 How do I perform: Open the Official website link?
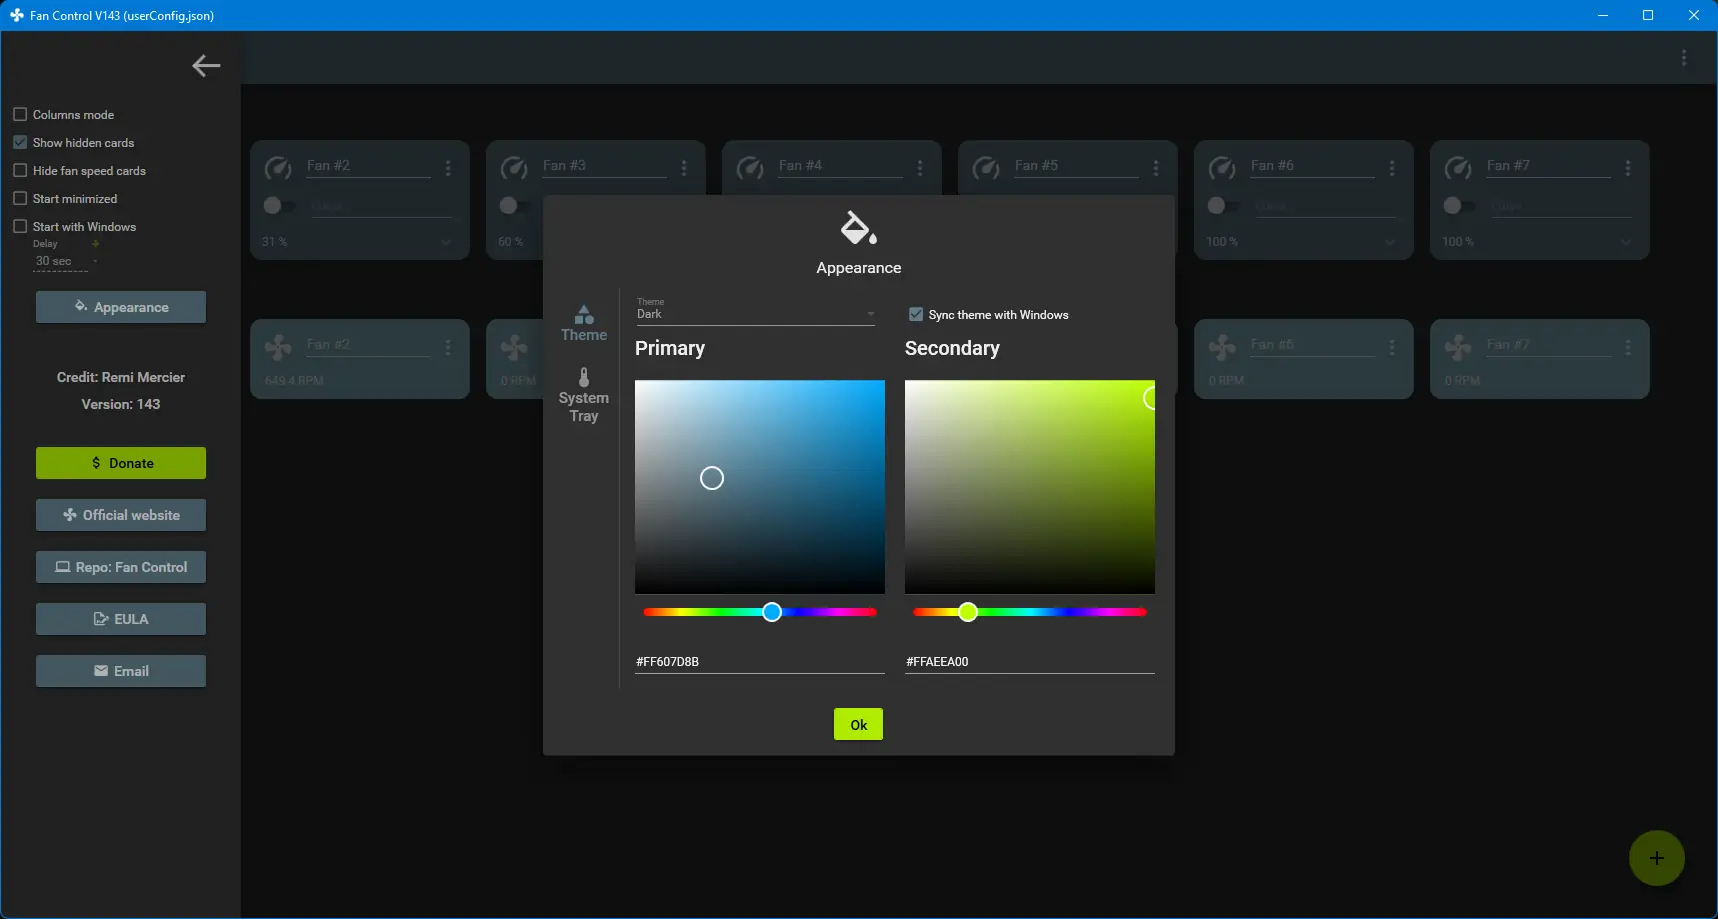121,515
